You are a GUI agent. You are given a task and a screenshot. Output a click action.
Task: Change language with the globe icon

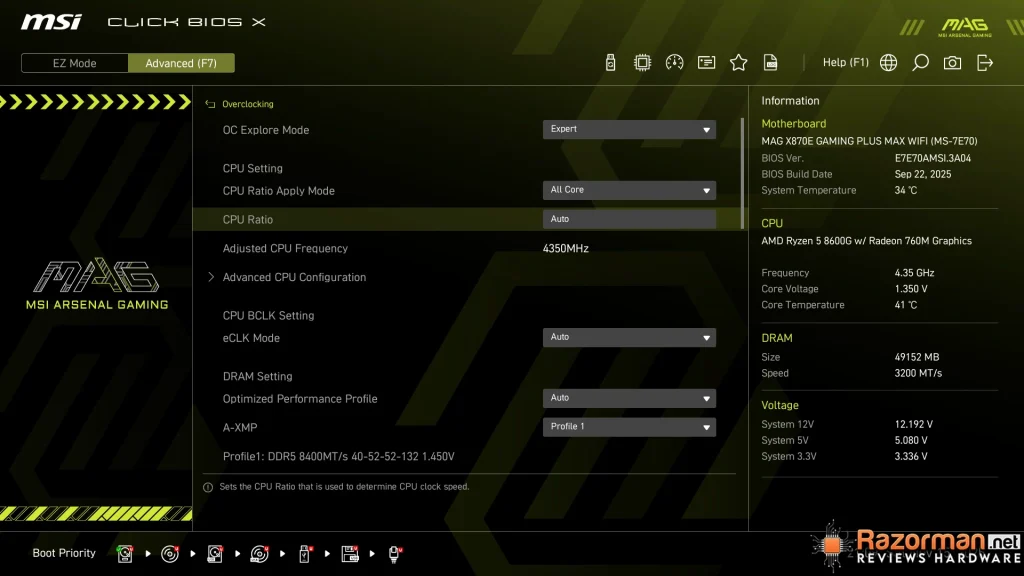888,63
